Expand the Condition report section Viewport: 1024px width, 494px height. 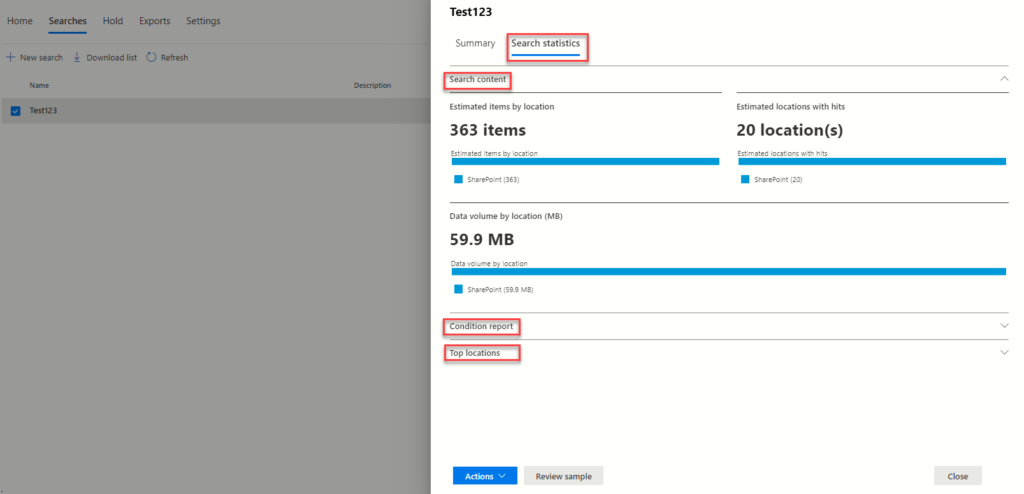point(1003,326)
